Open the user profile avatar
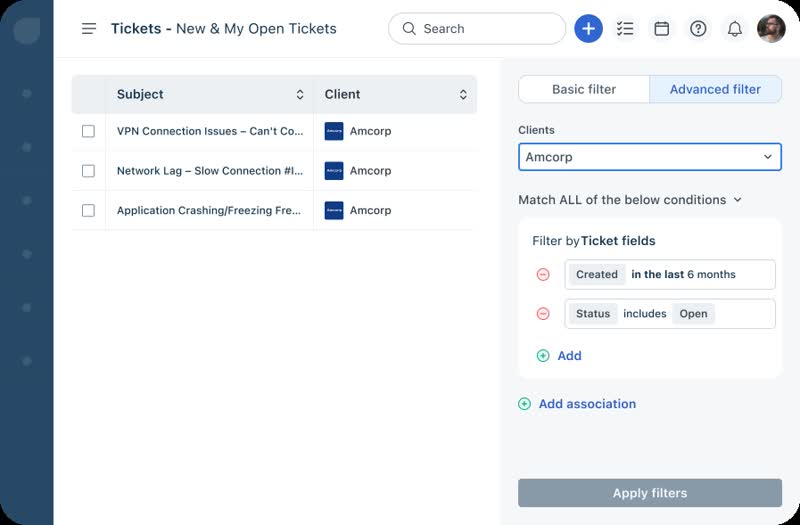The image size is (800, 525). click(x=771, y=29)
